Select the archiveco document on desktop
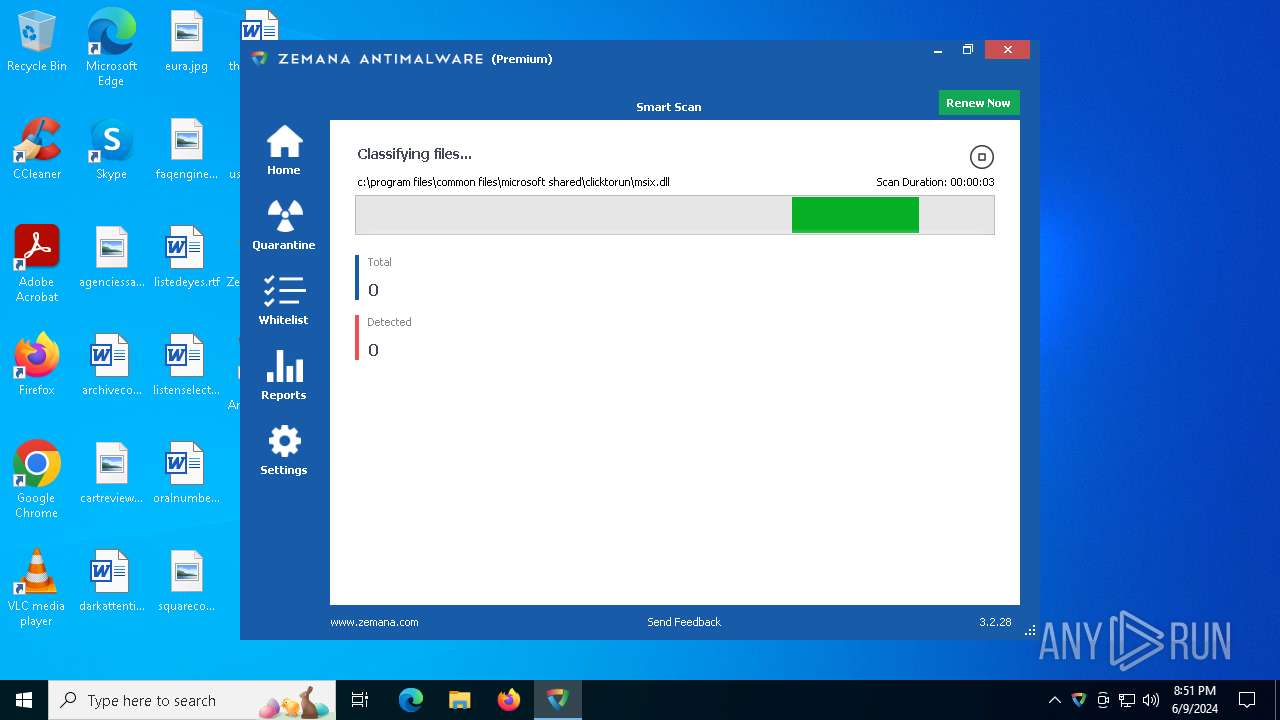 pos(111,366)
